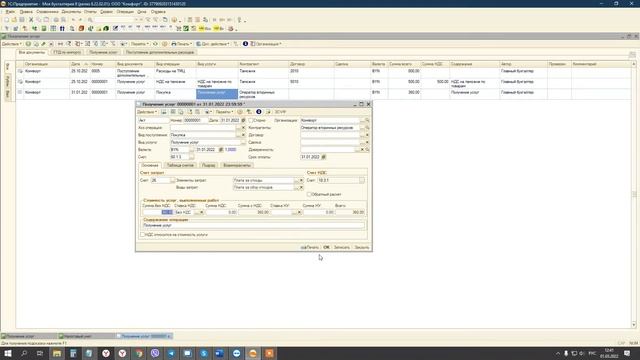Click the Контрагент column header
The width and height of the screenshot is (640, 360).
coord(263,64)
